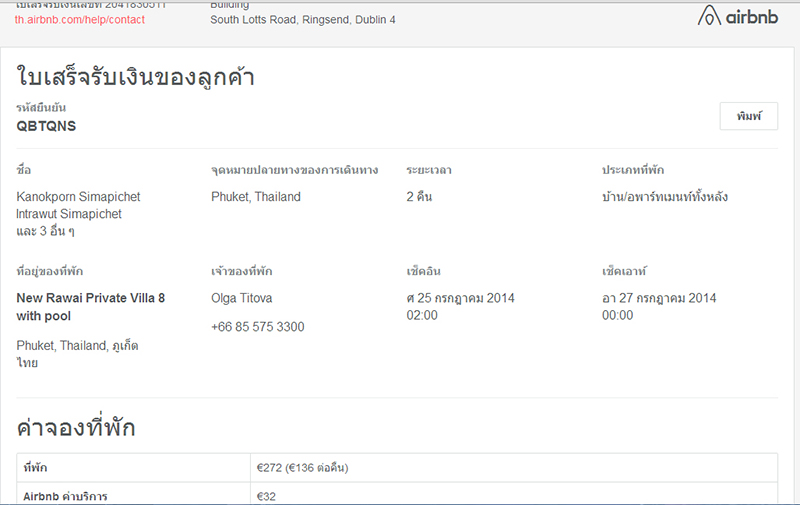Click the destination value Phuket, Thailand
Image resolution: width=800 pixels, height=505 pixels.
pos(256,197)
